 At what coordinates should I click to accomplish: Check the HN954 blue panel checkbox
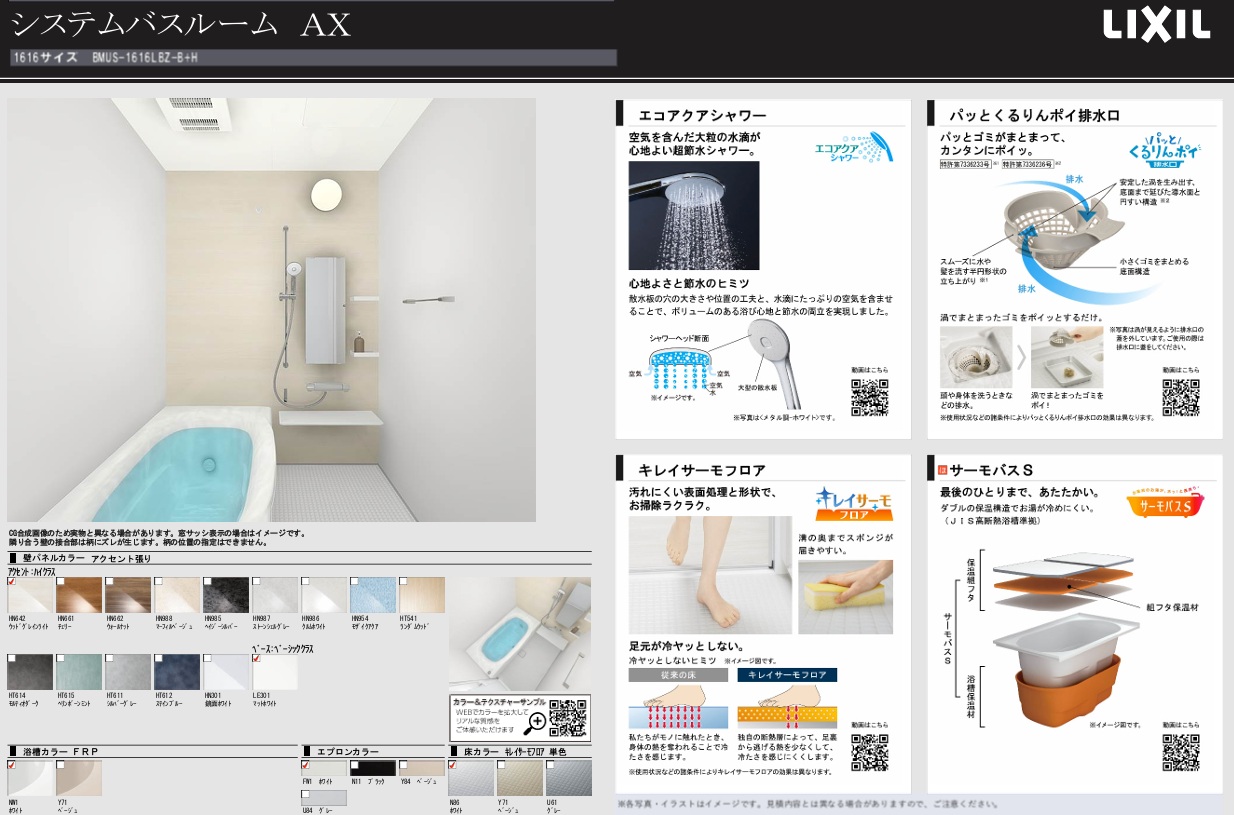tap(354, 581)
